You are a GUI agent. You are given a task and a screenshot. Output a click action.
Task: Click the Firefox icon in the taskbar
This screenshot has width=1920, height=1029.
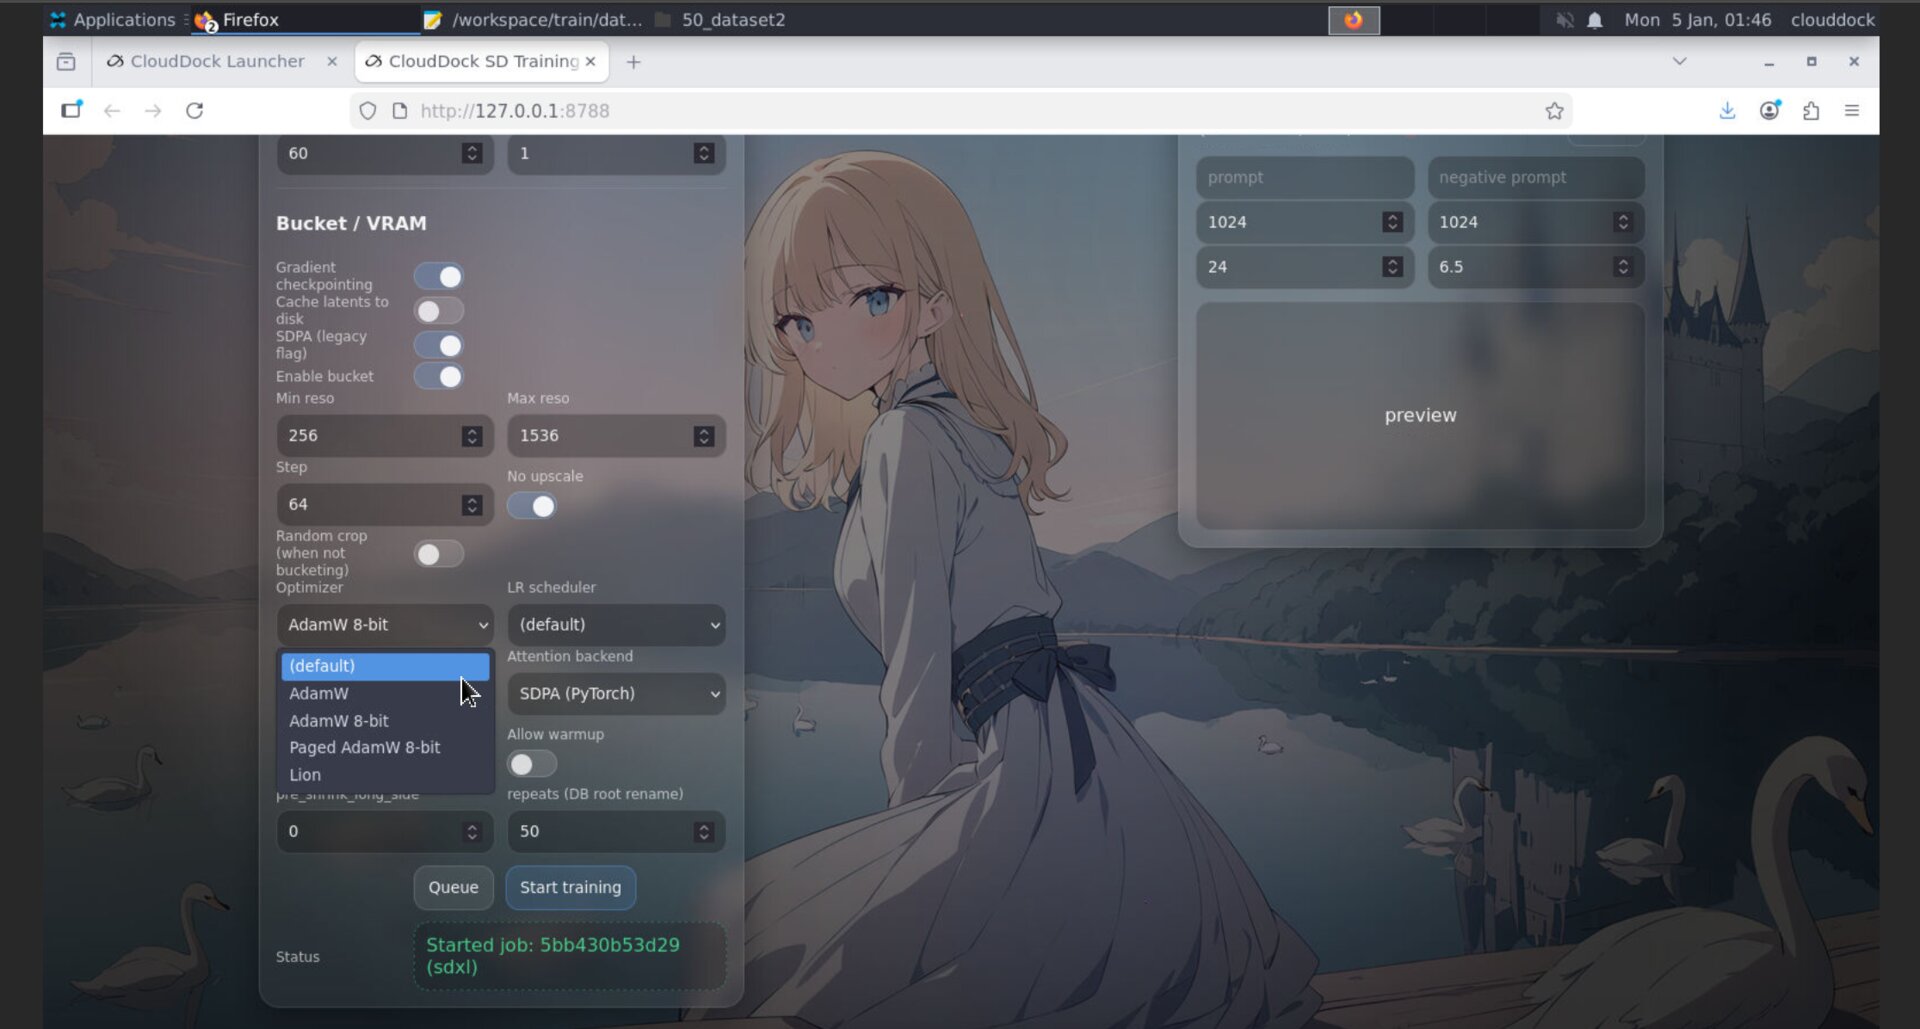click(205, 19)
